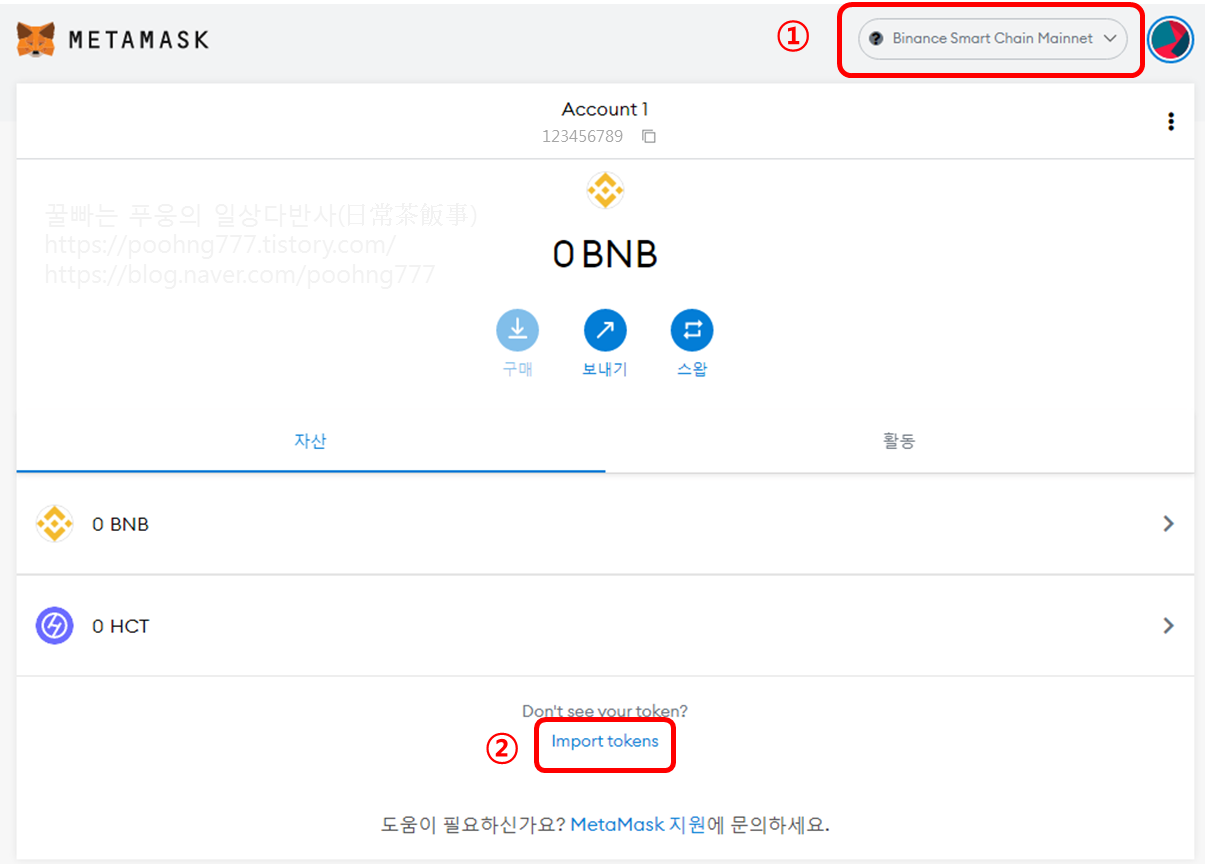Click the BNB logo above balance
Viewport: 1205px width, 864px height.
point(605,190)
